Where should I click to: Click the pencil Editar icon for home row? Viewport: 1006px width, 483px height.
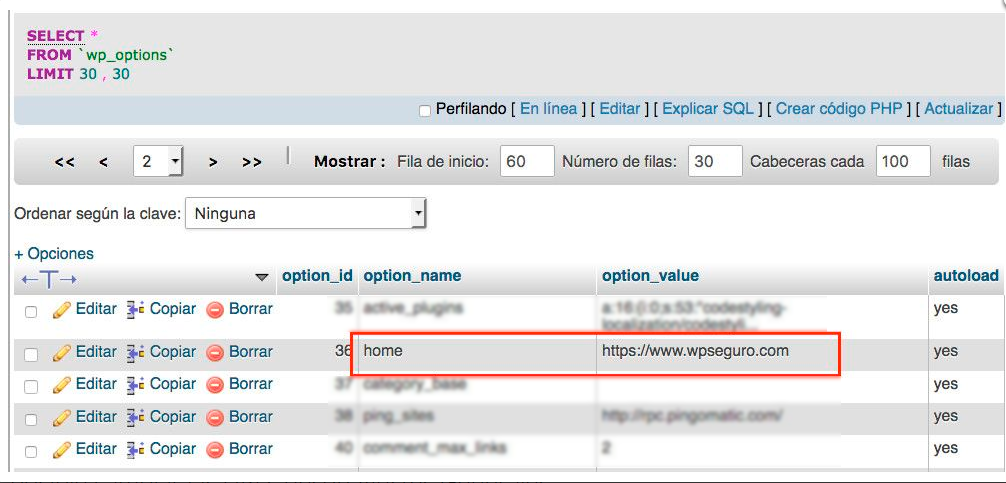pos(62,352)
